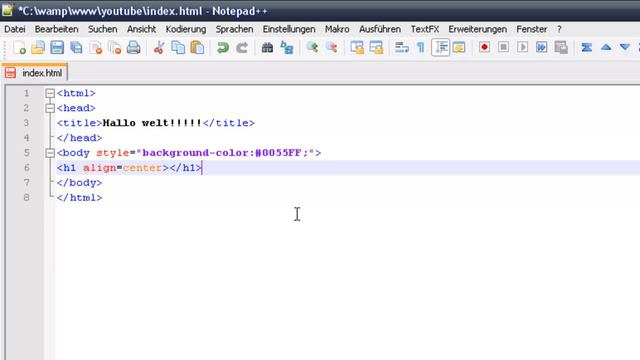Screen dimensions: 640x360
Task: Open the Ausführen menu
Action: 380,29
